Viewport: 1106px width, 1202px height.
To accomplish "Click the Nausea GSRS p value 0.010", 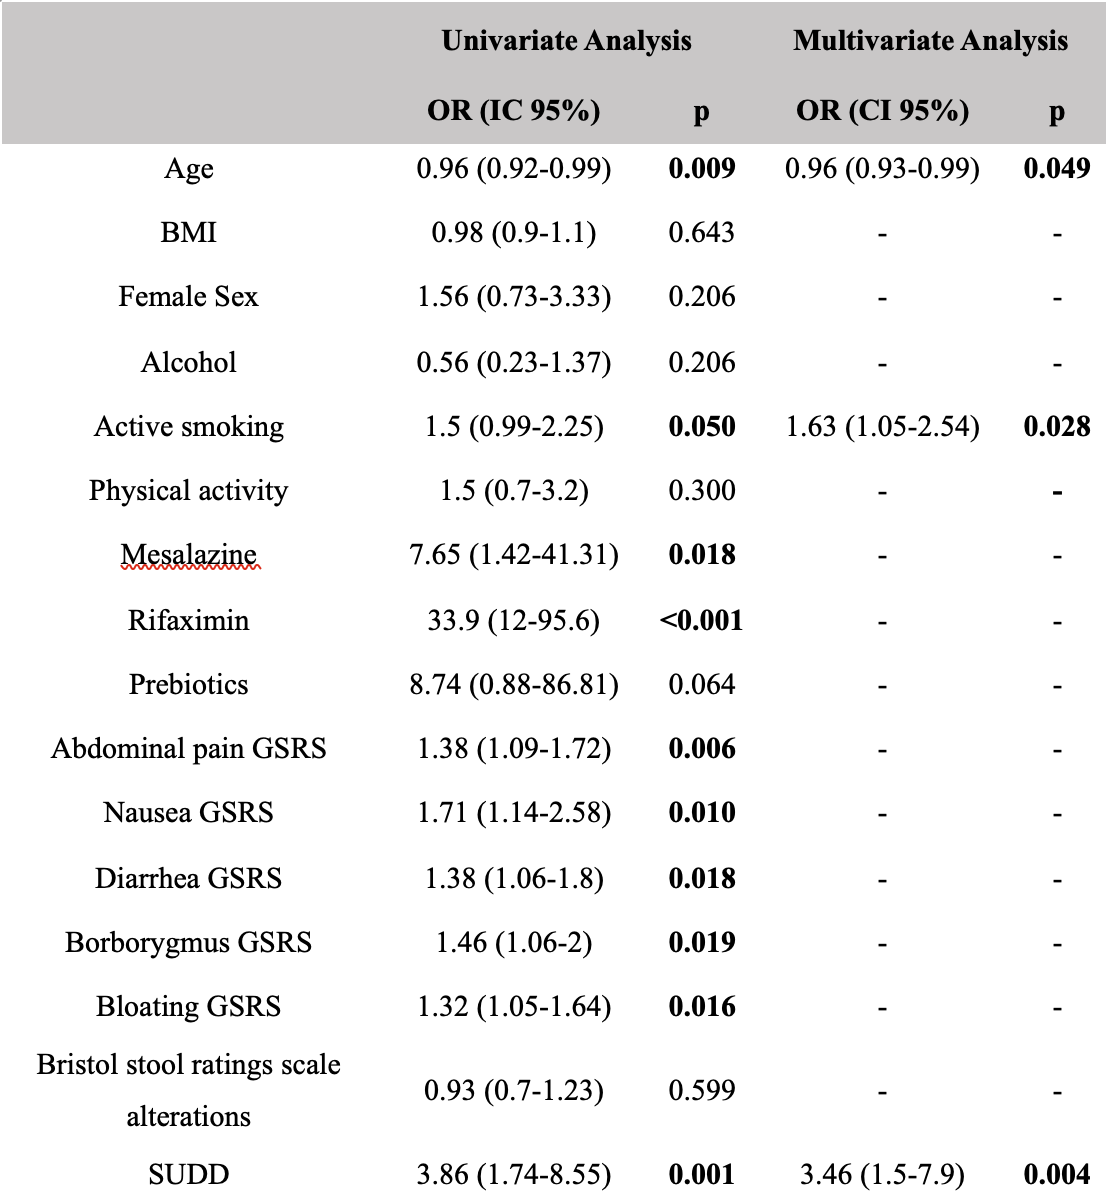I will (x=702, y=813).
